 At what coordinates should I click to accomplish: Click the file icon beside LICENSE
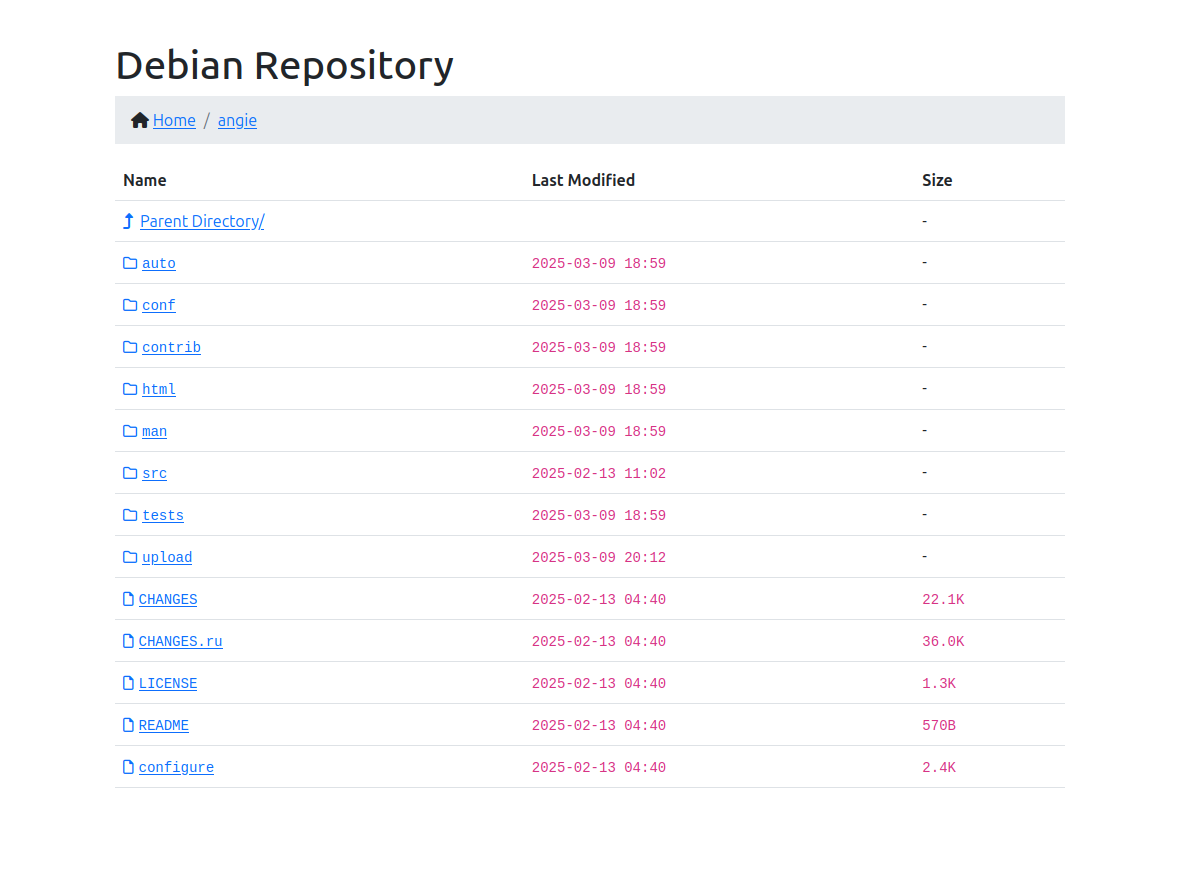pos(128,683)
